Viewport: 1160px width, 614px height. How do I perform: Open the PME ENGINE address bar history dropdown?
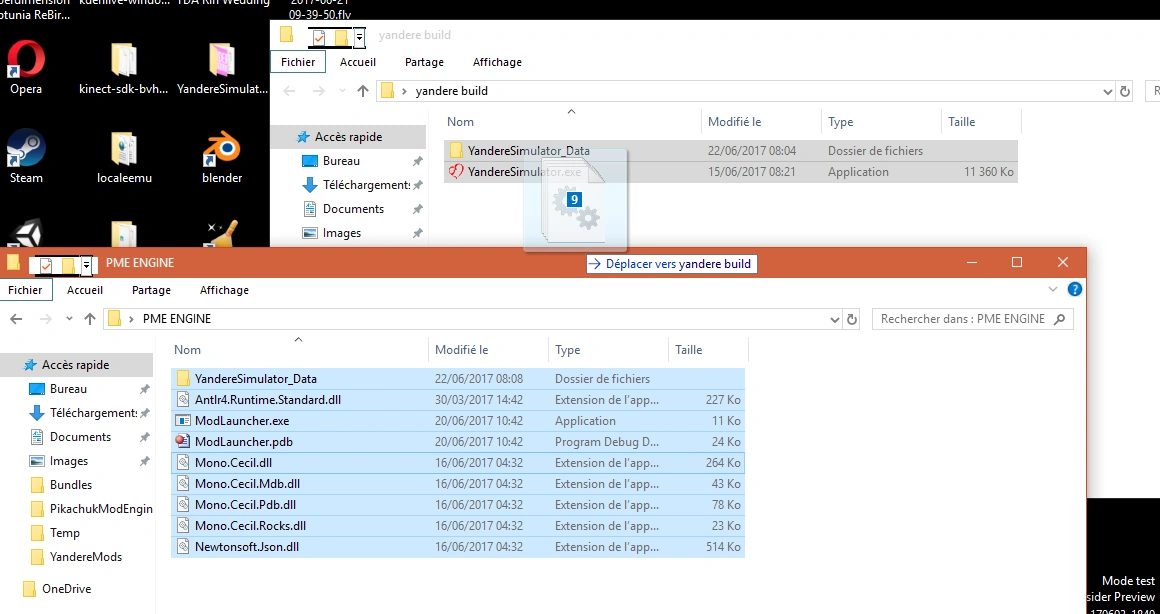[x=835, y=320]
